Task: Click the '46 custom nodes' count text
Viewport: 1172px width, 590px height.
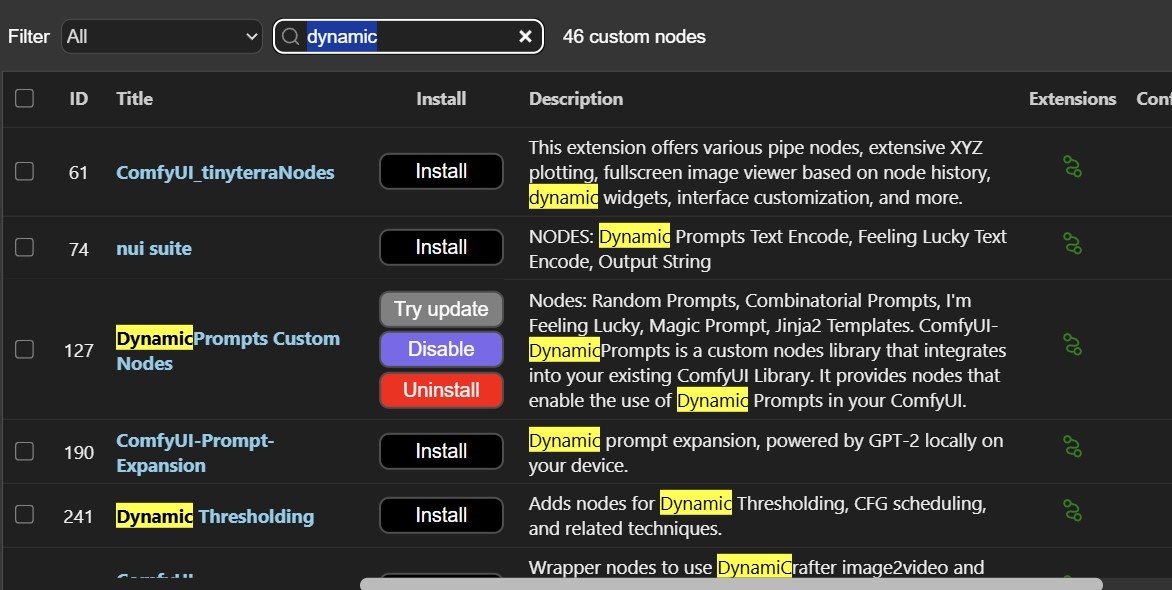Action: click(x=634, y=37)
